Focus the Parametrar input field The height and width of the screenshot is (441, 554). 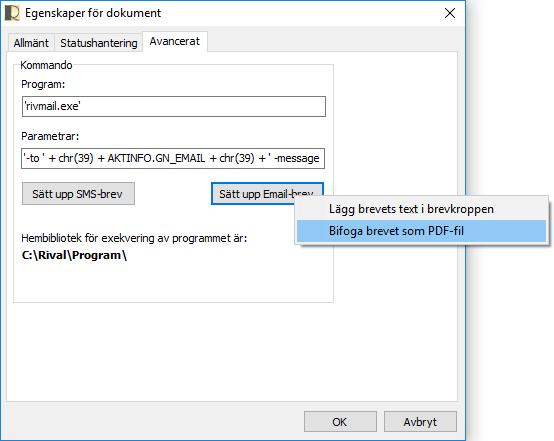click(173, 158)
